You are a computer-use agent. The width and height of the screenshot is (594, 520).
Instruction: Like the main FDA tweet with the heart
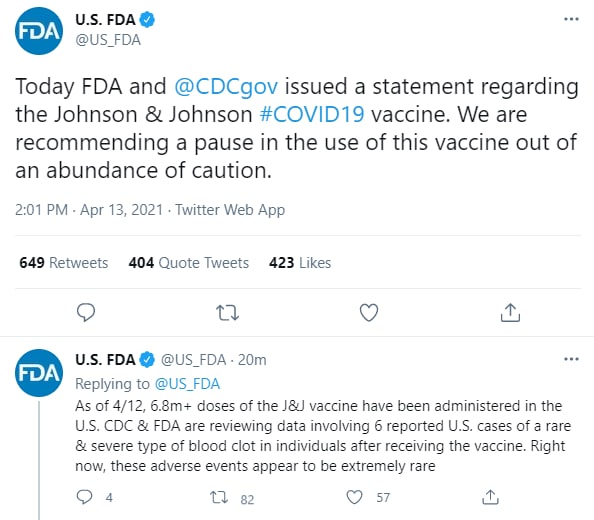(x=369, y=312)
